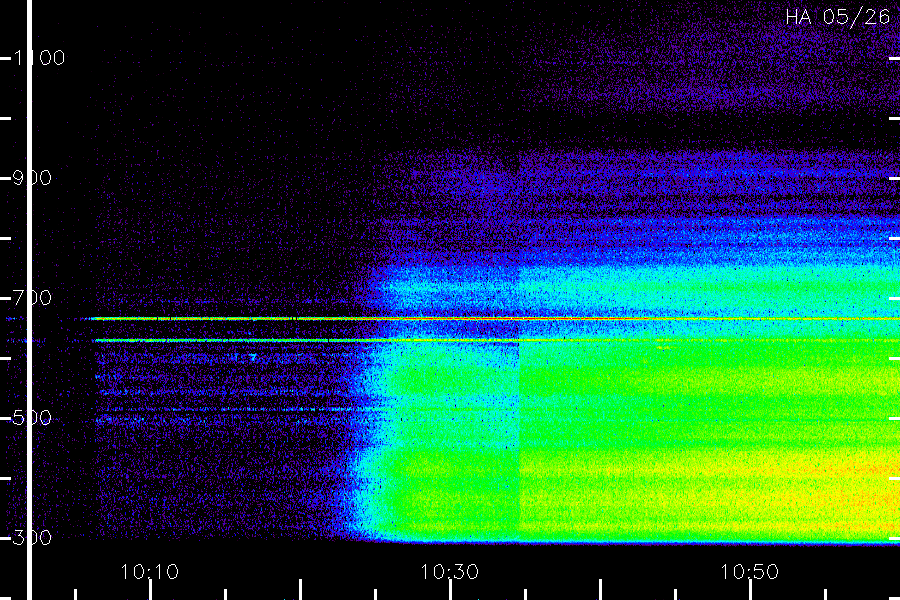The image size is (900, 600).
Task: Click the 700 frequency axis label
Action: tap(32, 298)
